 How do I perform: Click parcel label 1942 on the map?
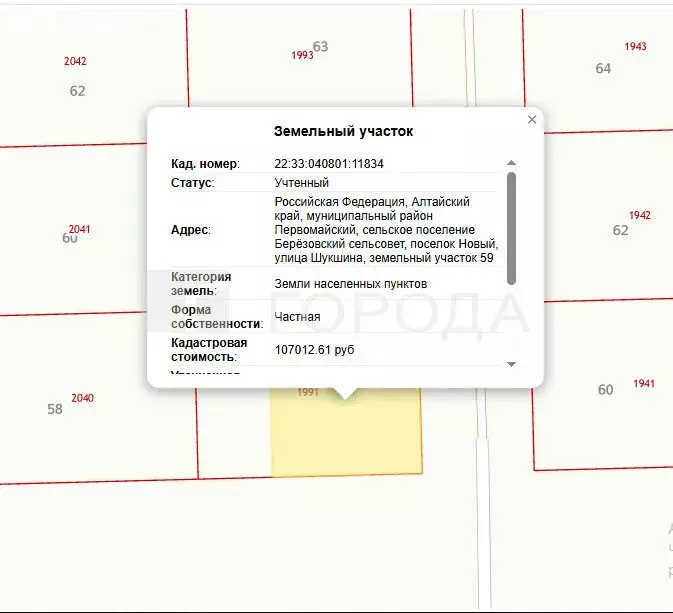click(x=640, y=215)
